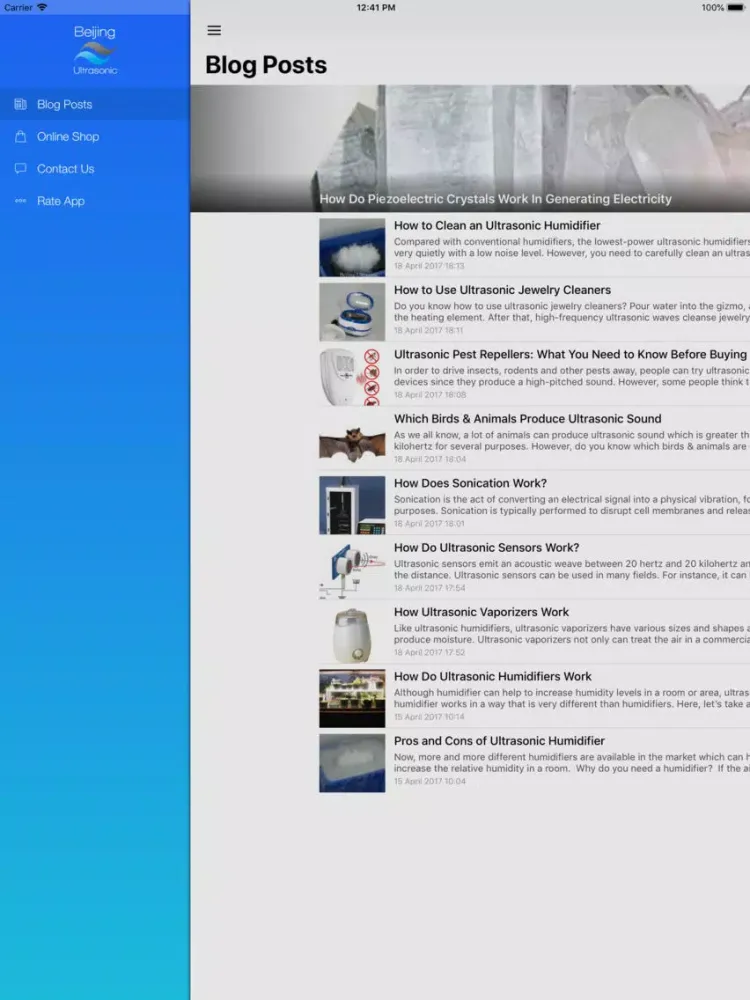Screen dimensions: 750x1000
Task: Open ultrasonic sensor diagram thumbnail
Action: click(x=352, y=570)
